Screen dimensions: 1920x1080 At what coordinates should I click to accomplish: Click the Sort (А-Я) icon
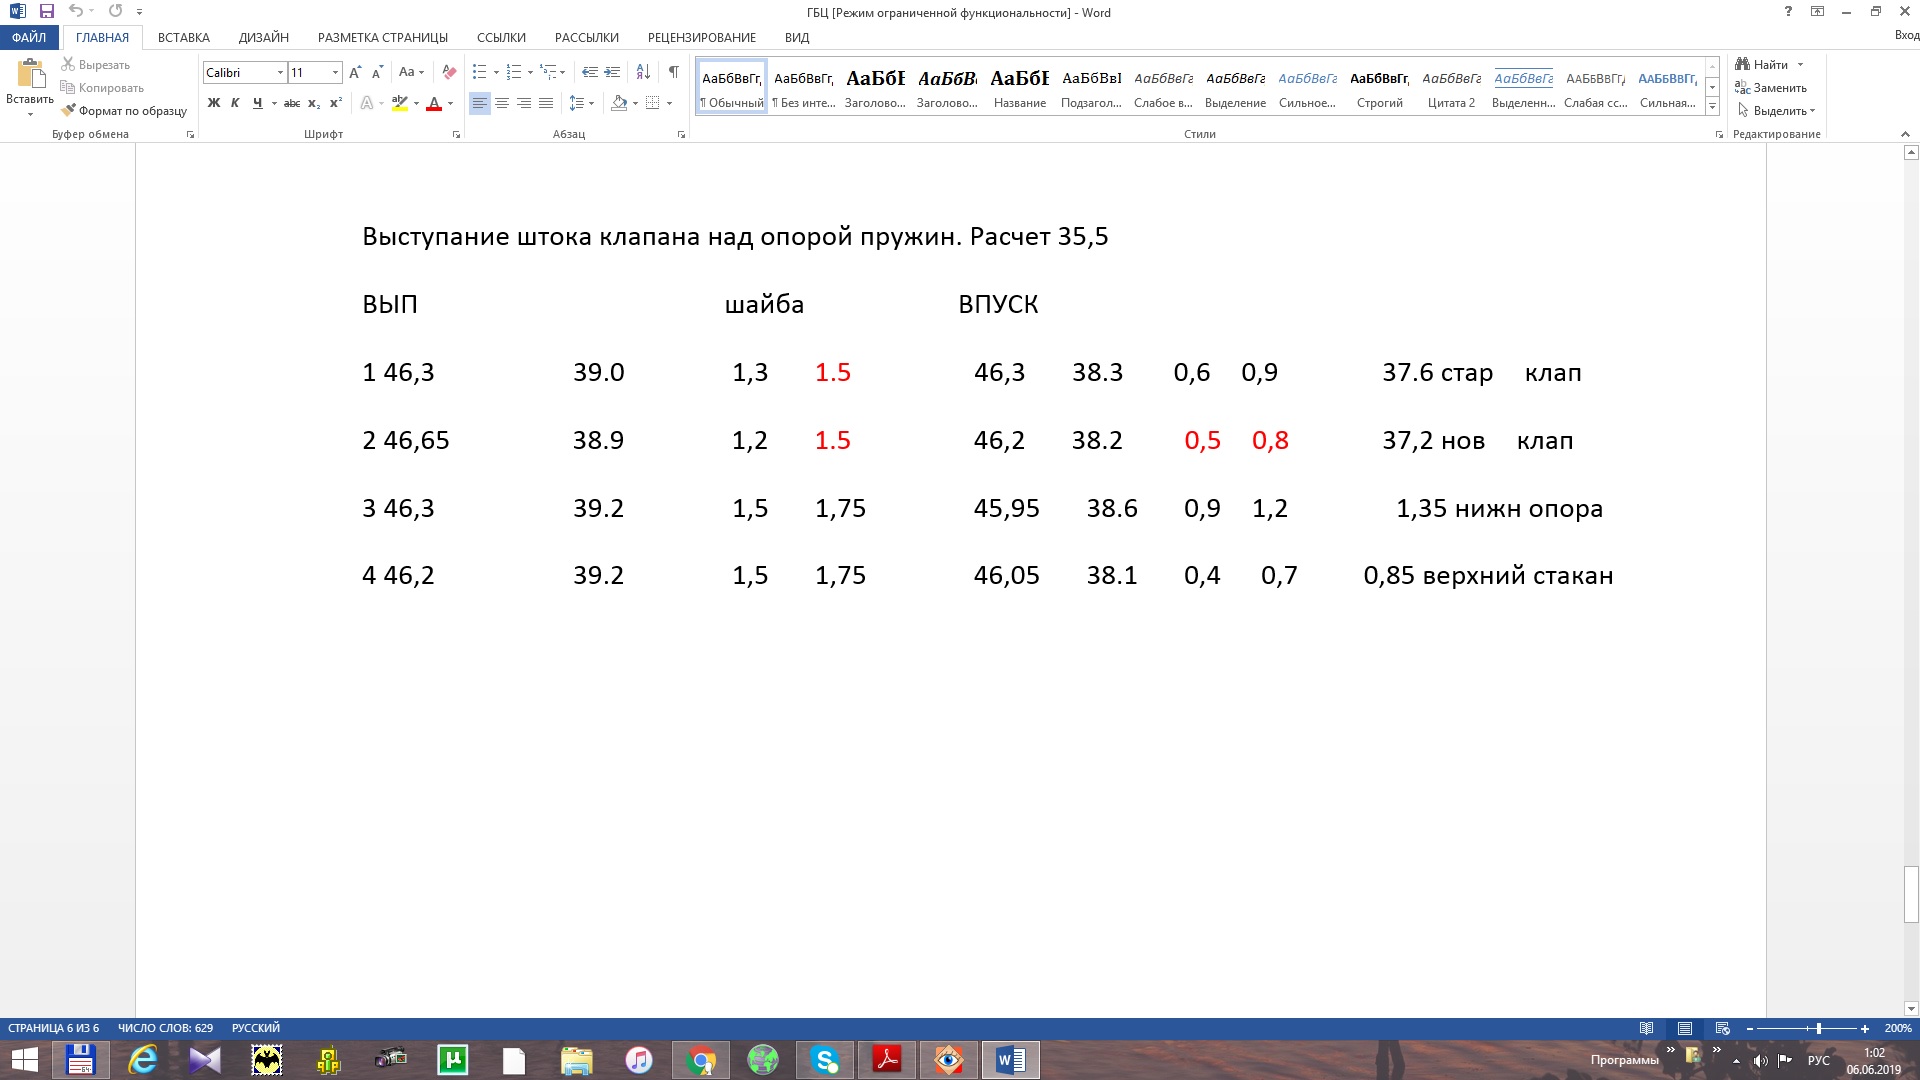(643, 72)
